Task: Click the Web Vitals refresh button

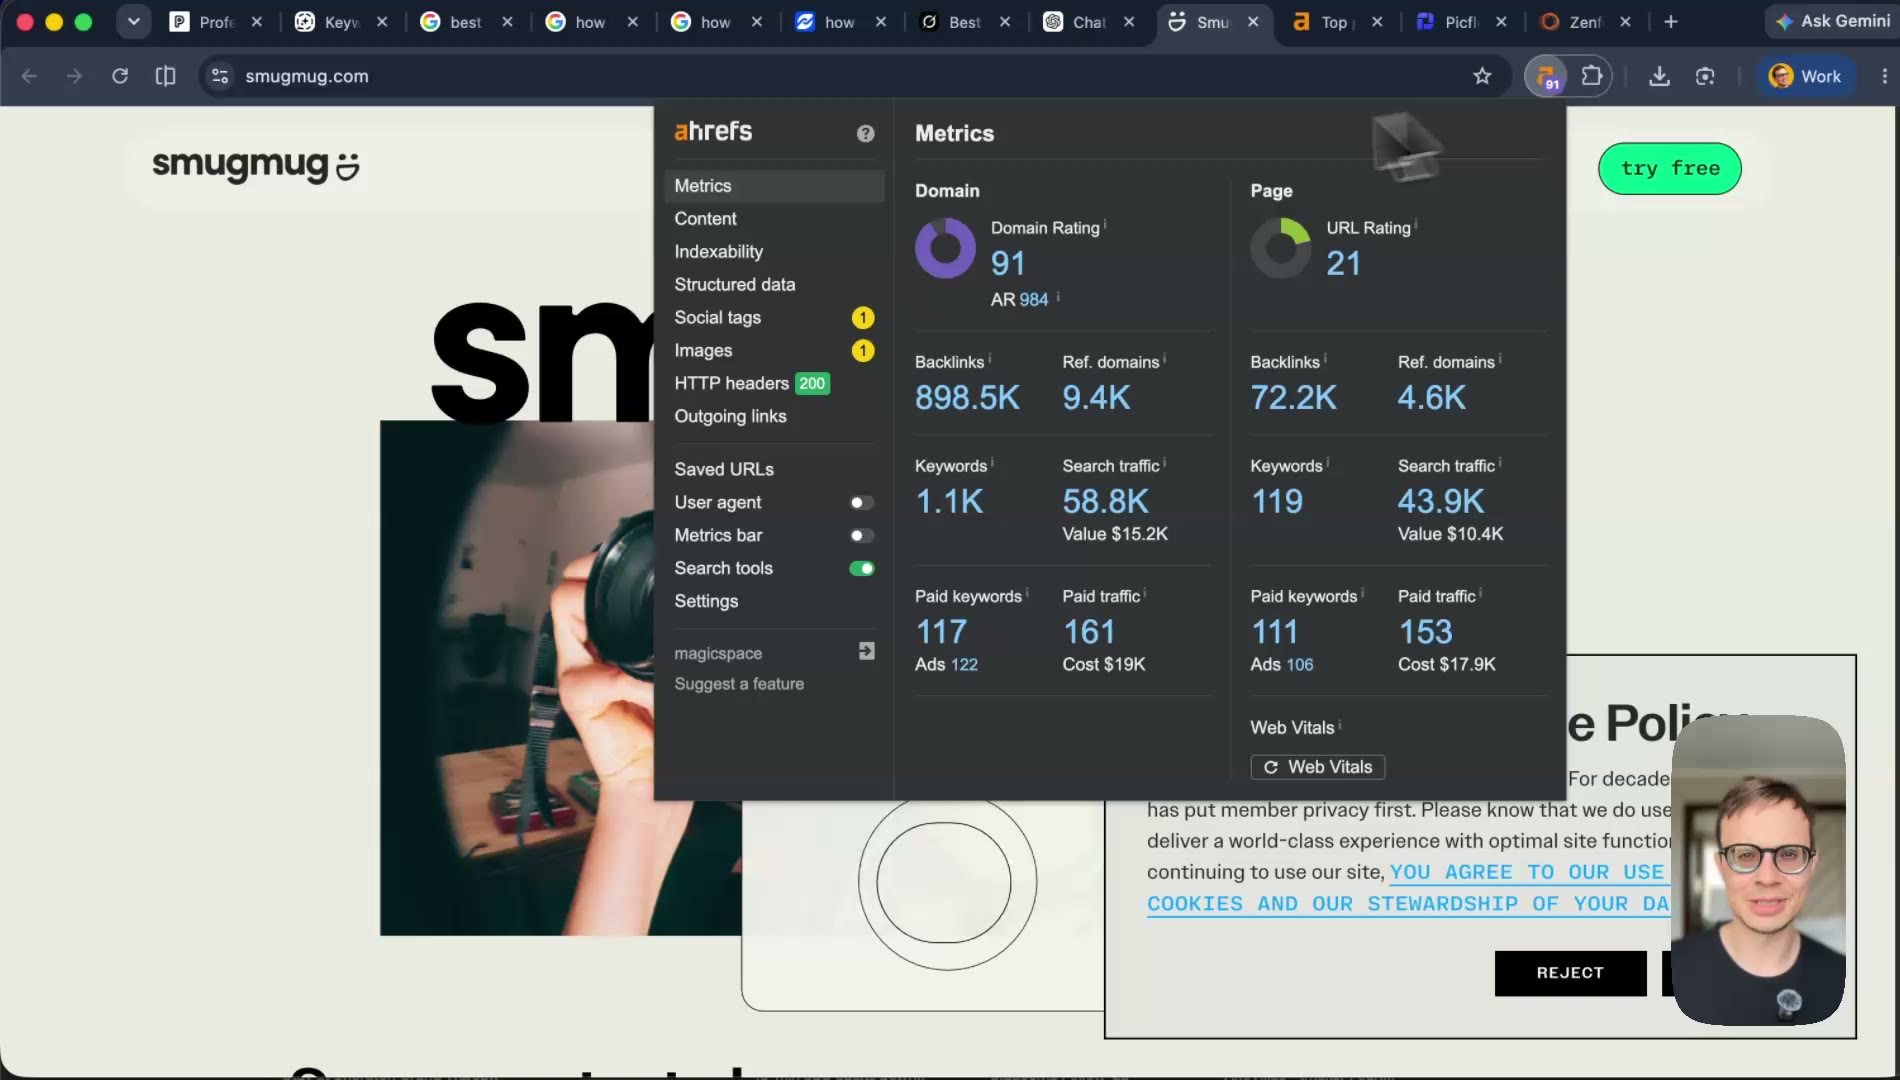Action: click(1318, 768)
